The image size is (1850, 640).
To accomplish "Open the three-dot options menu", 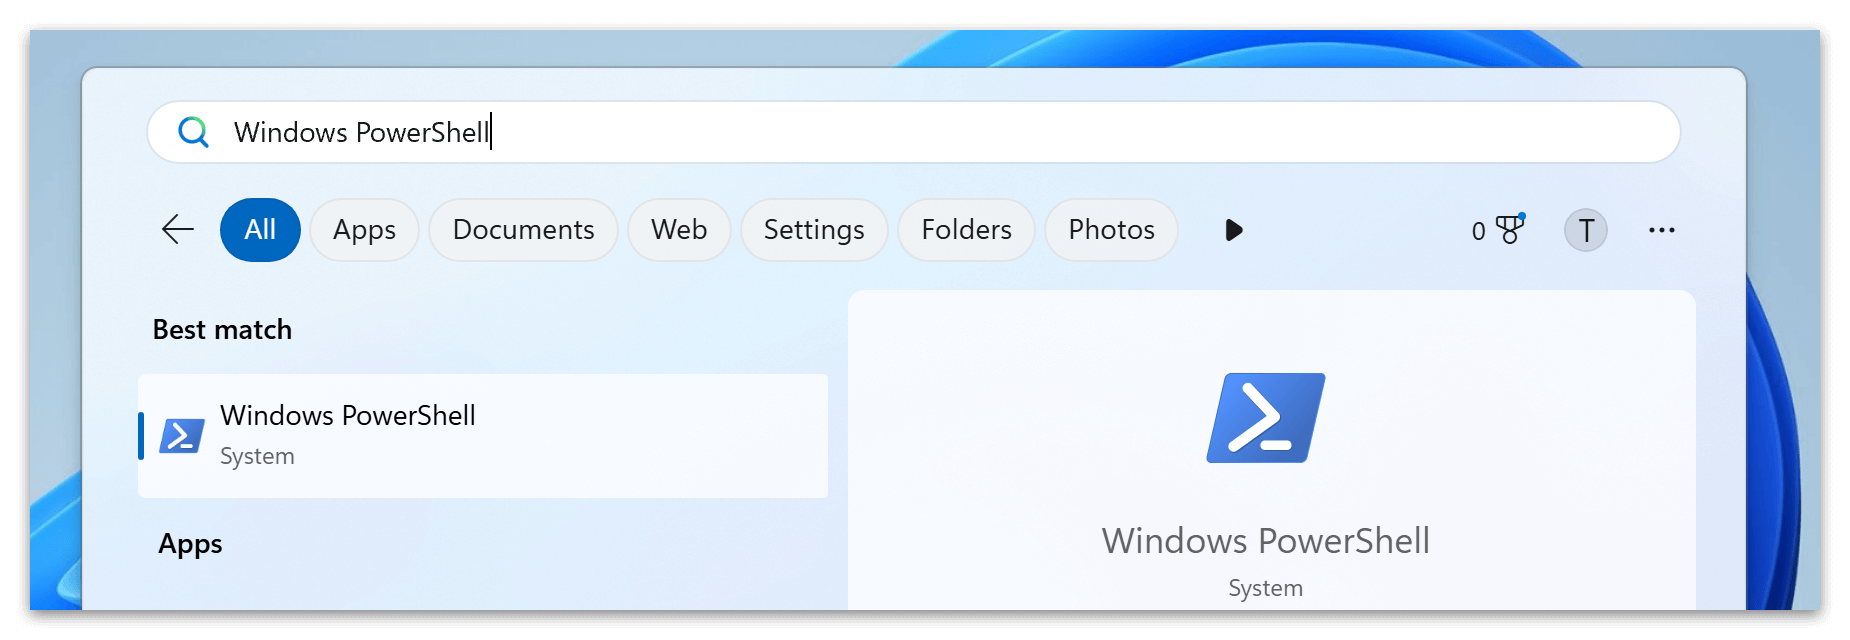I will point(1661,230).
